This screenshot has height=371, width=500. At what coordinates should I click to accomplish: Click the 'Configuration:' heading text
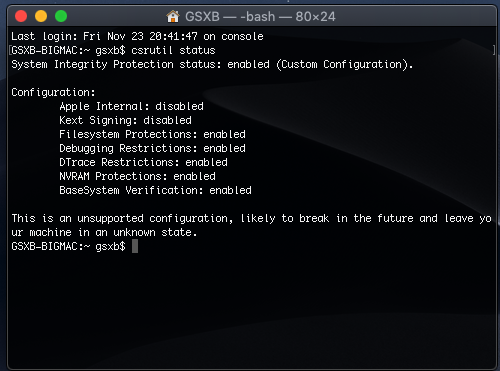[x=53, y=92]
